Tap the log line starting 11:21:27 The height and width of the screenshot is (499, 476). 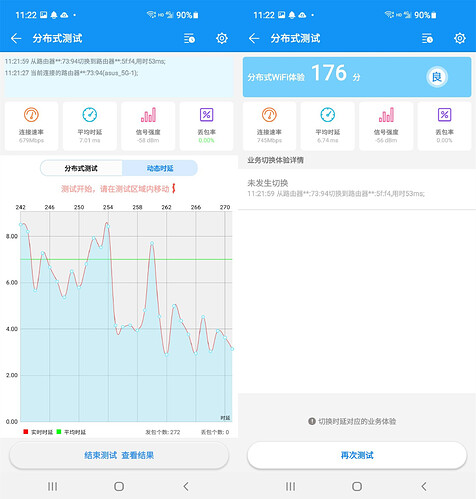71,73
